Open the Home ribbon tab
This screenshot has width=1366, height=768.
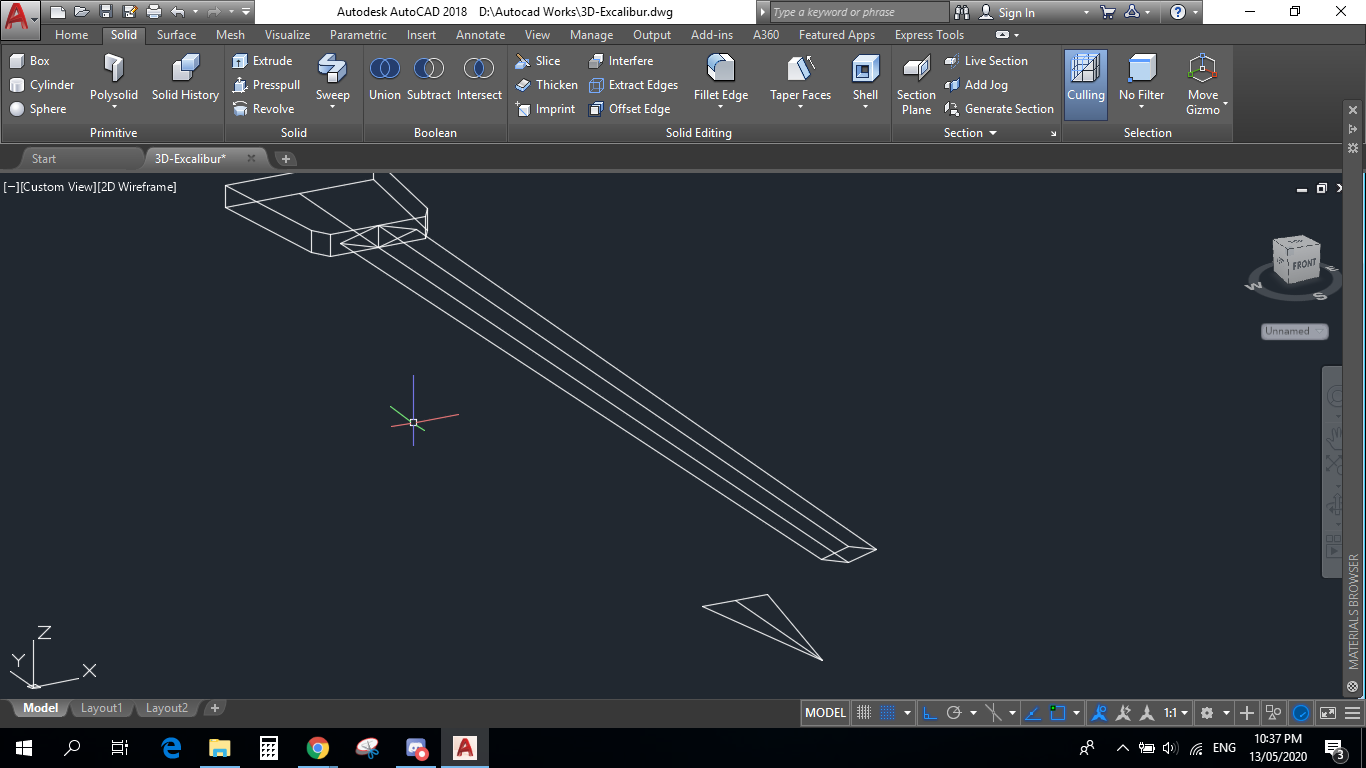(71, 35)
